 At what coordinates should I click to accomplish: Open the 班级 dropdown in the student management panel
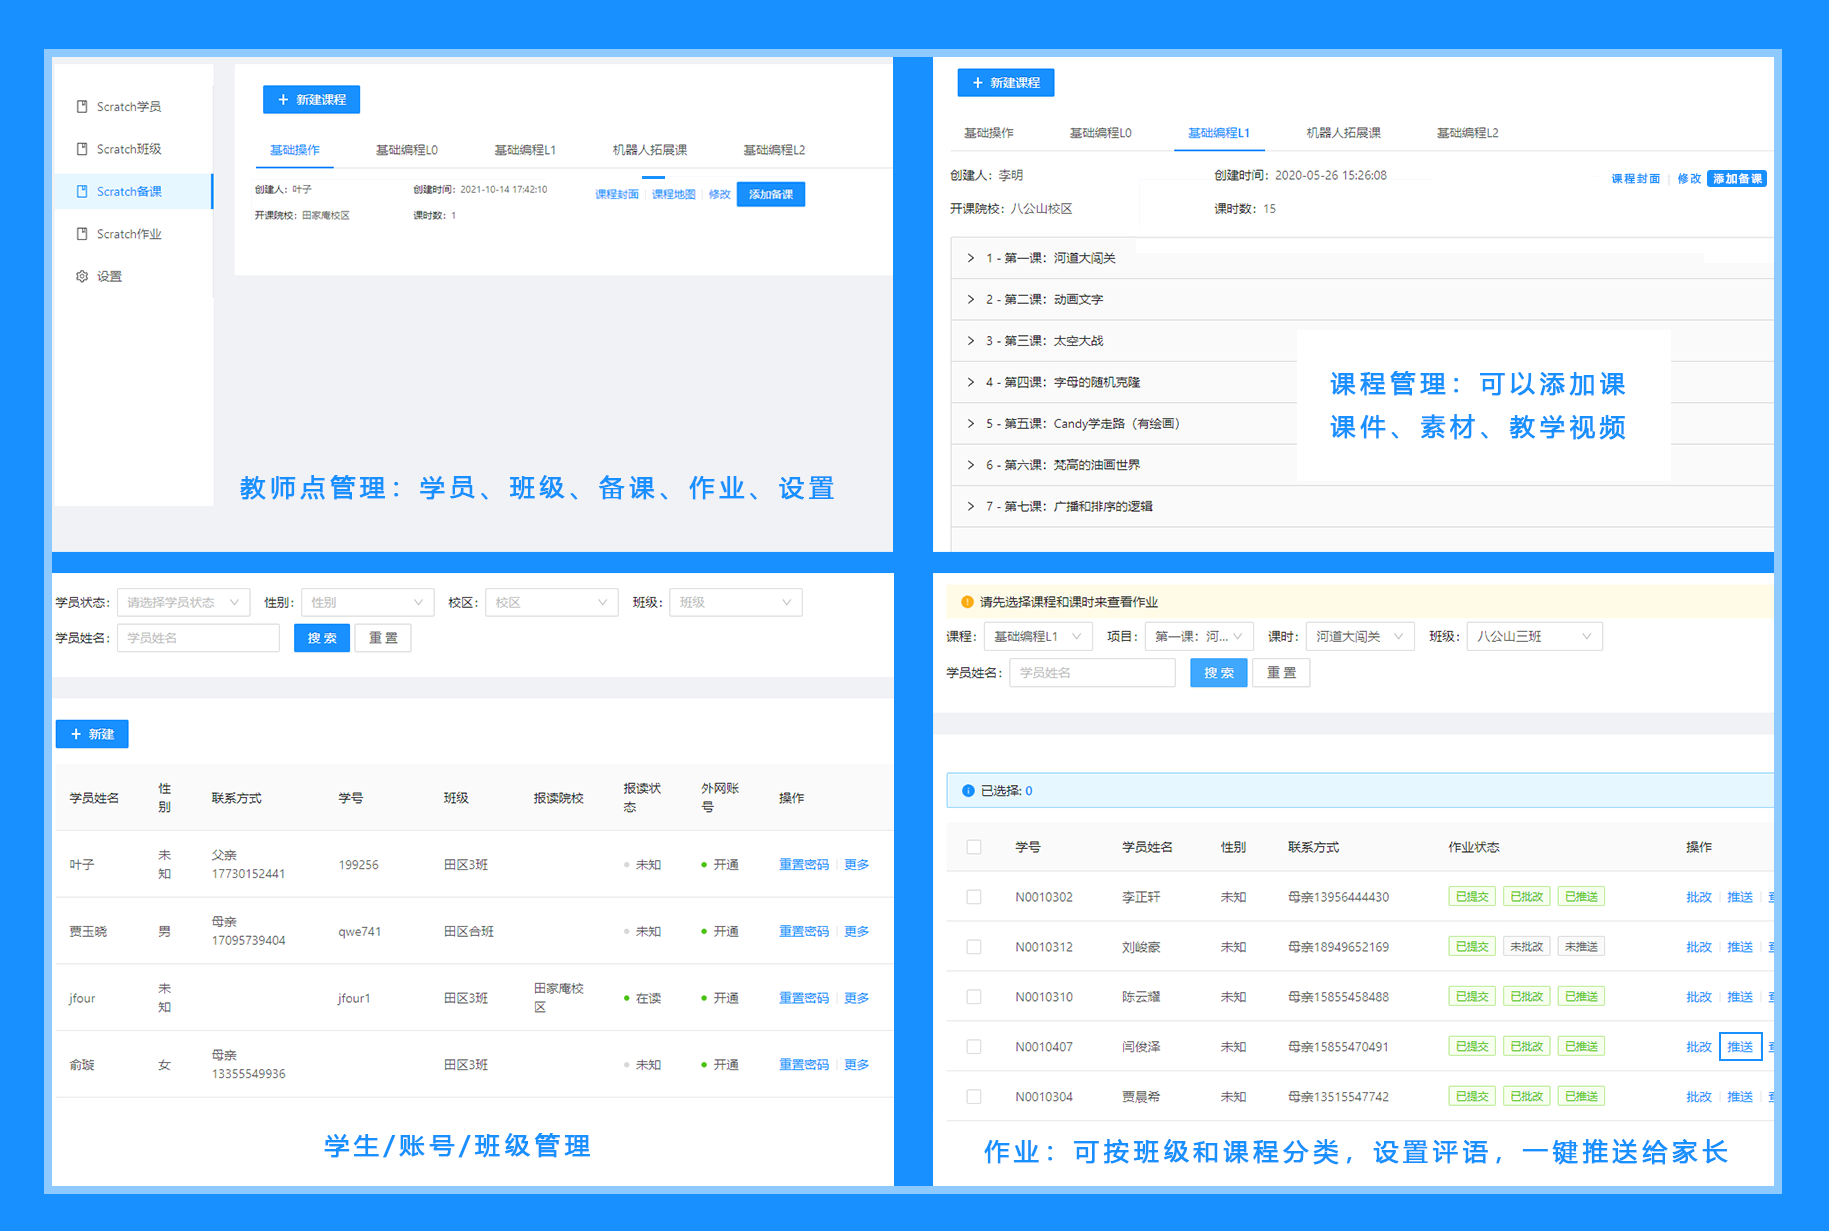[x=736, y=603]
